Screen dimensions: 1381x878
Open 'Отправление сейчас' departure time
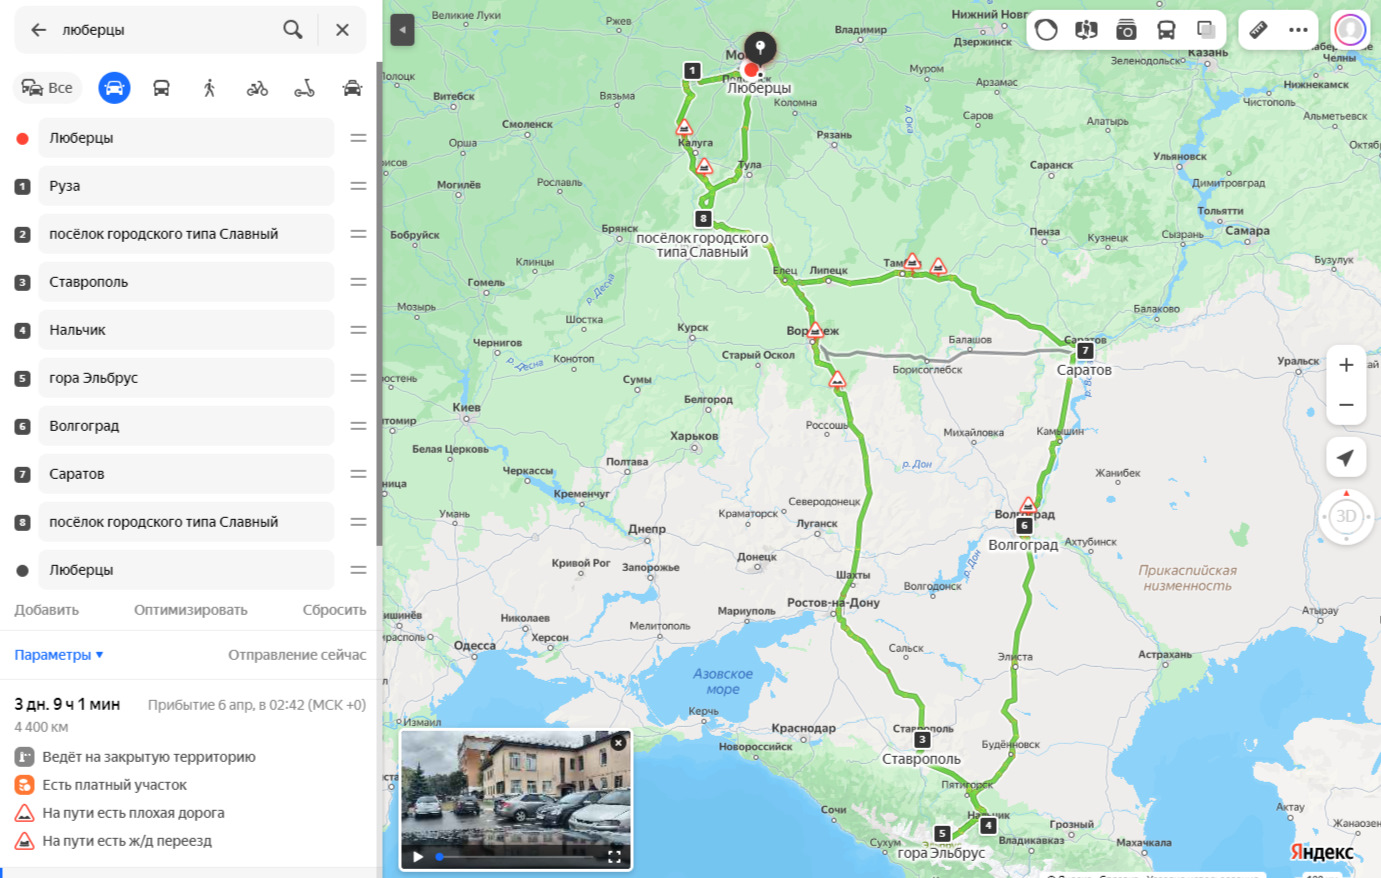pos(297,655)
